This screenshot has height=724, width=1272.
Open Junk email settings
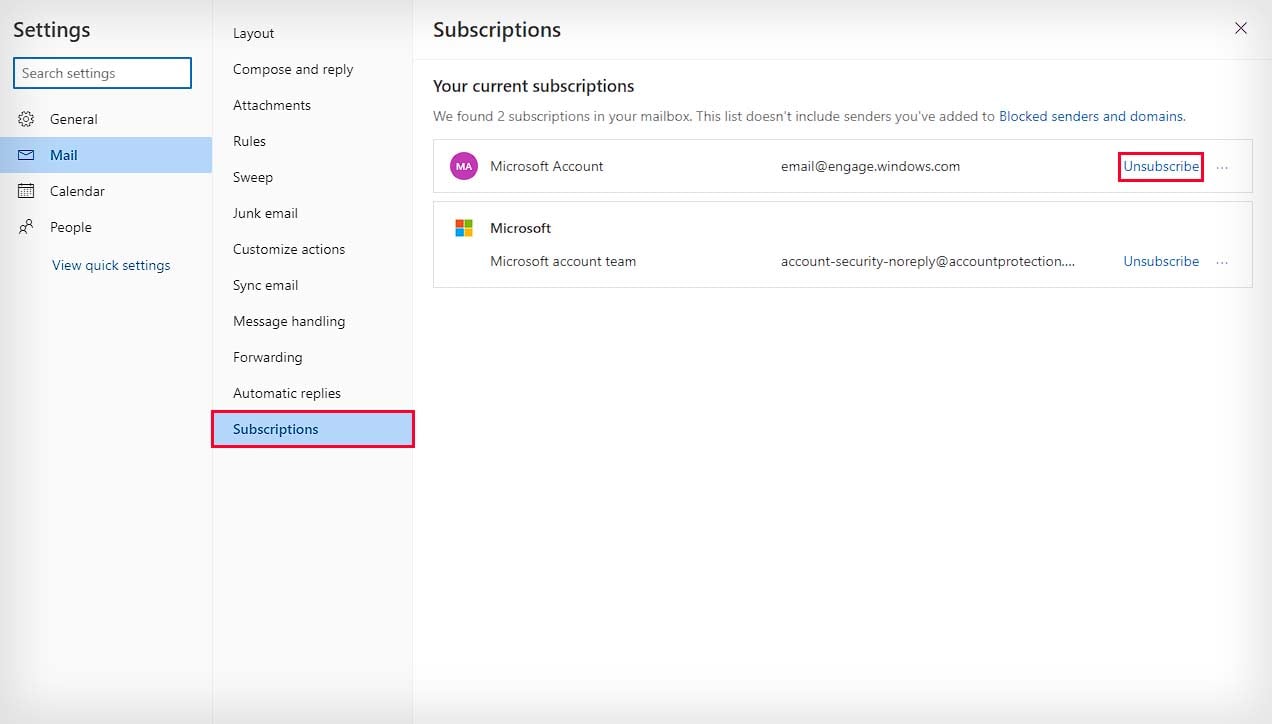265,213
